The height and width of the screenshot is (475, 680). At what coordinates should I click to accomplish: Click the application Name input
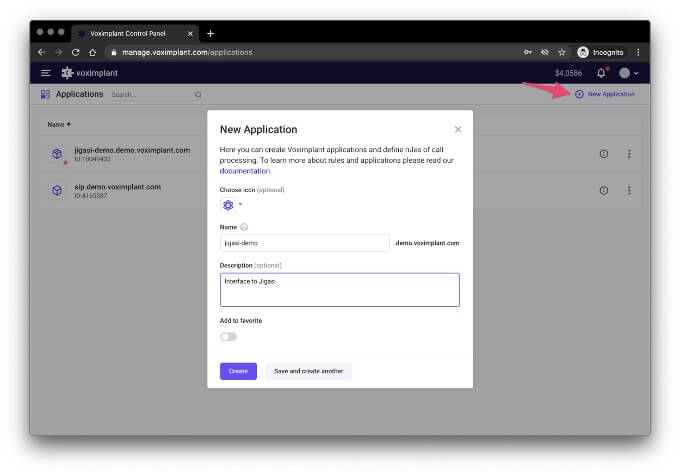pyautogui.click(x=304, y=243)
